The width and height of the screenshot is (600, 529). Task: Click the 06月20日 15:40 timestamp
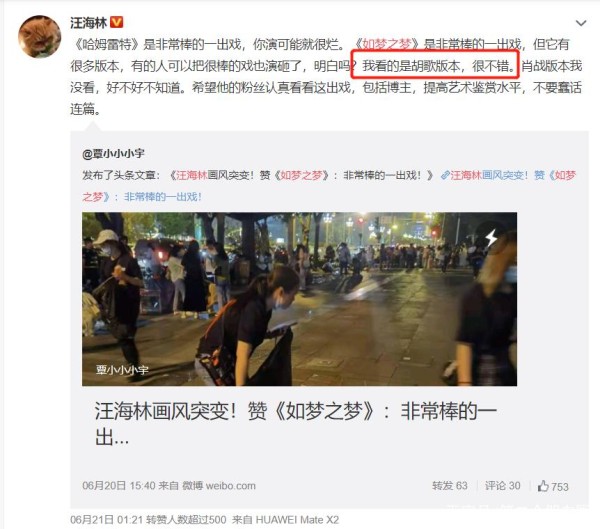coord(119,486)
